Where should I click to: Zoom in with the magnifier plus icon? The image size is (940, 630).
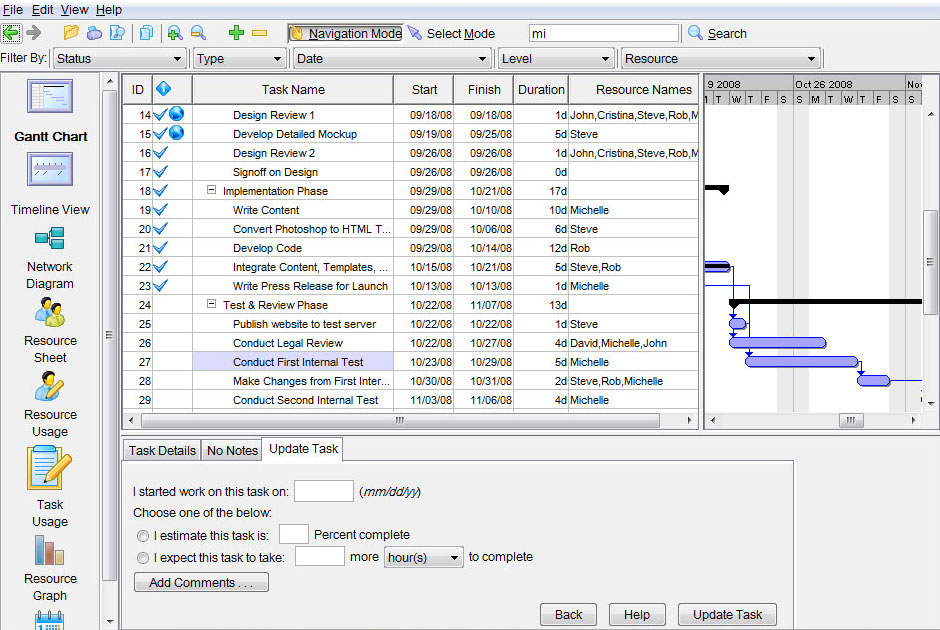(x=175, y=33)
